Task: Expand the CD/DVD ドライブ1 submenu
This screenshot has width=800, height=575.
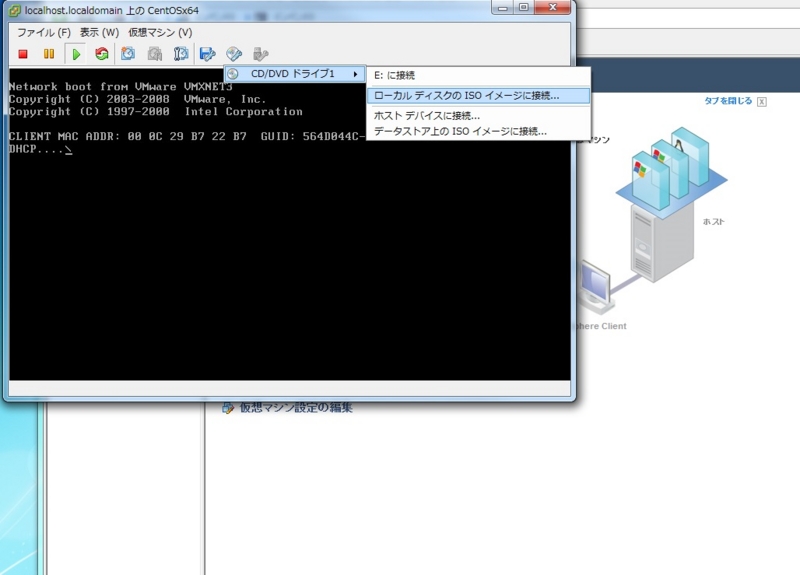Action: pos(295,74)
